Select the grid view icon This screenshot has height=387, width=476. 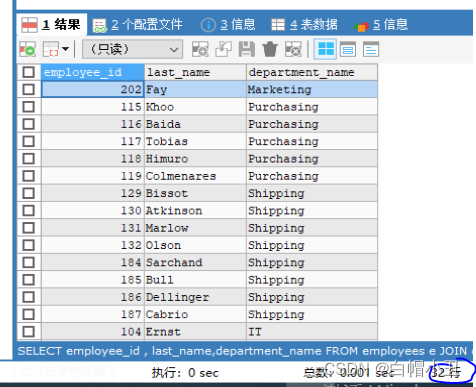click(325, 49)
